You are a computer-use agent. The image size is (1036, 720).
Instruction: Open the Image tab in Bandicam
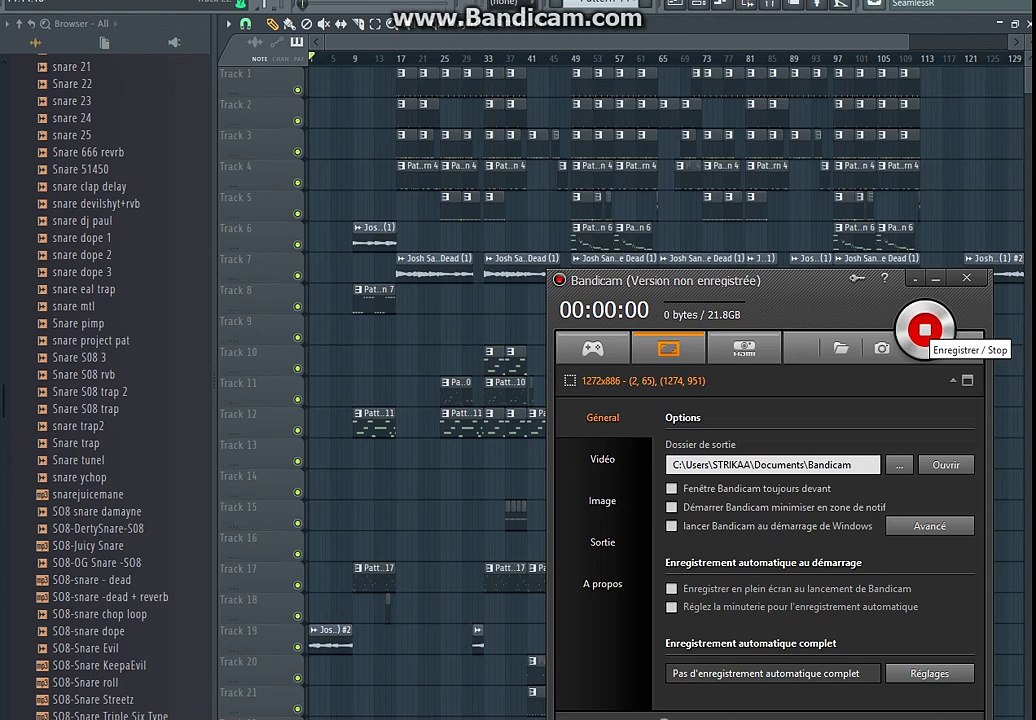click(x=603, y=501)
